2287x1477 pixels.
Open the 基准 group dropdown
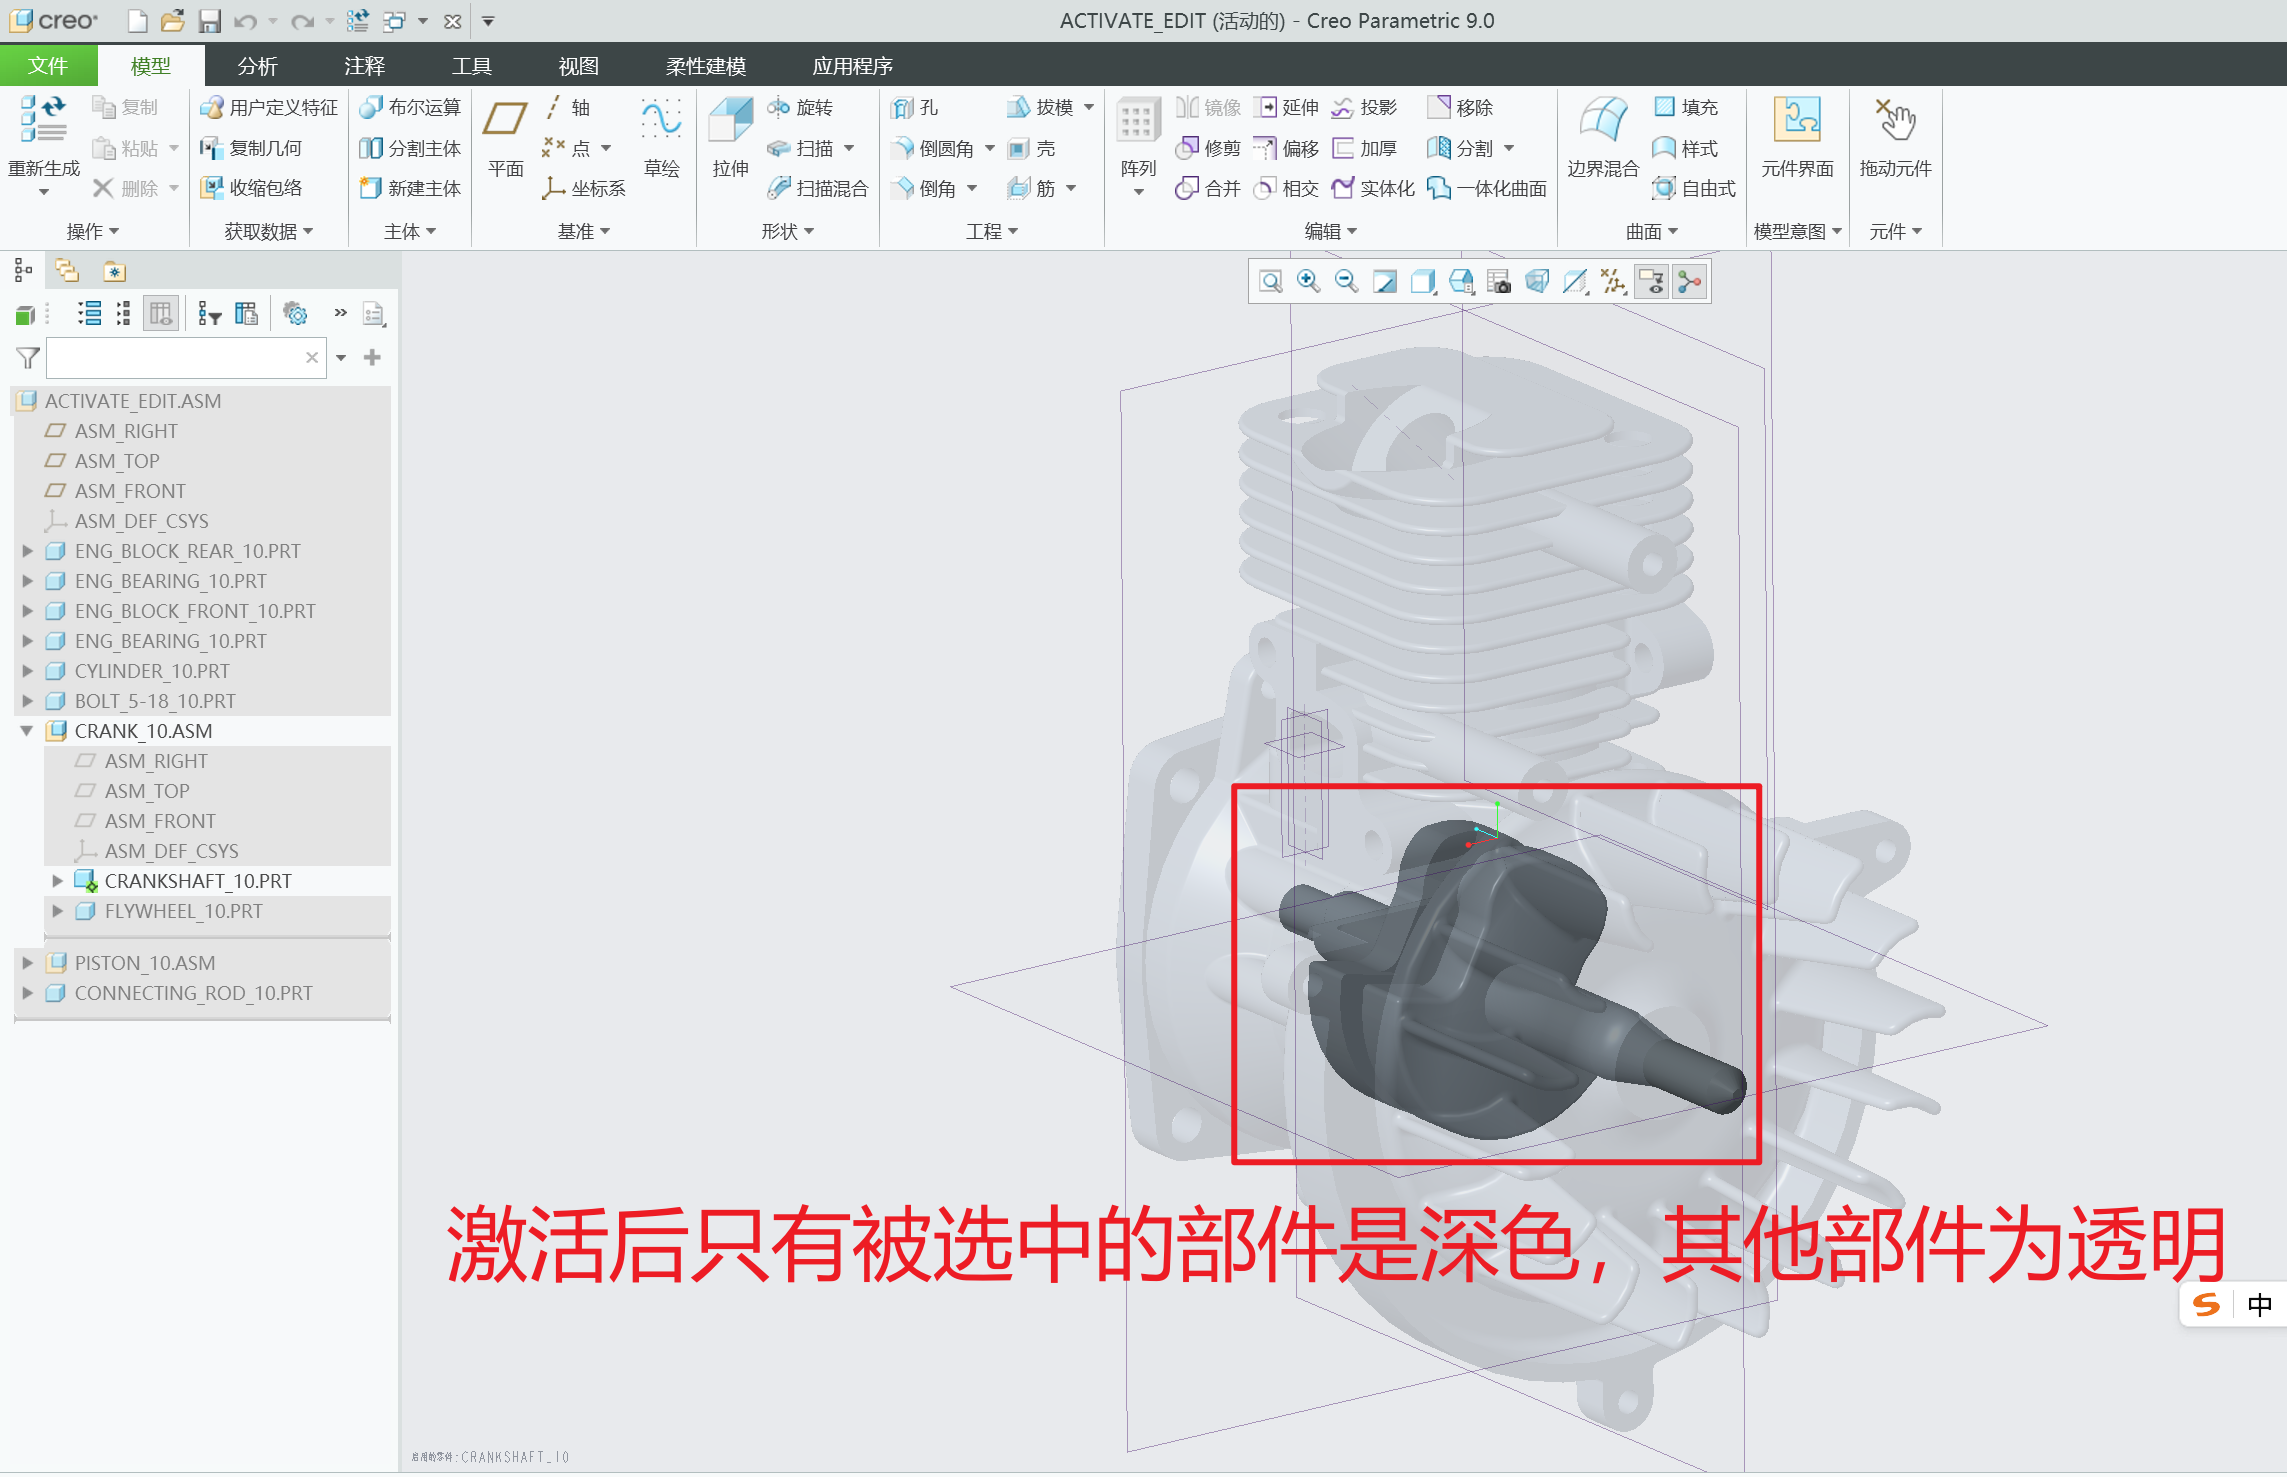click(583, 231)
